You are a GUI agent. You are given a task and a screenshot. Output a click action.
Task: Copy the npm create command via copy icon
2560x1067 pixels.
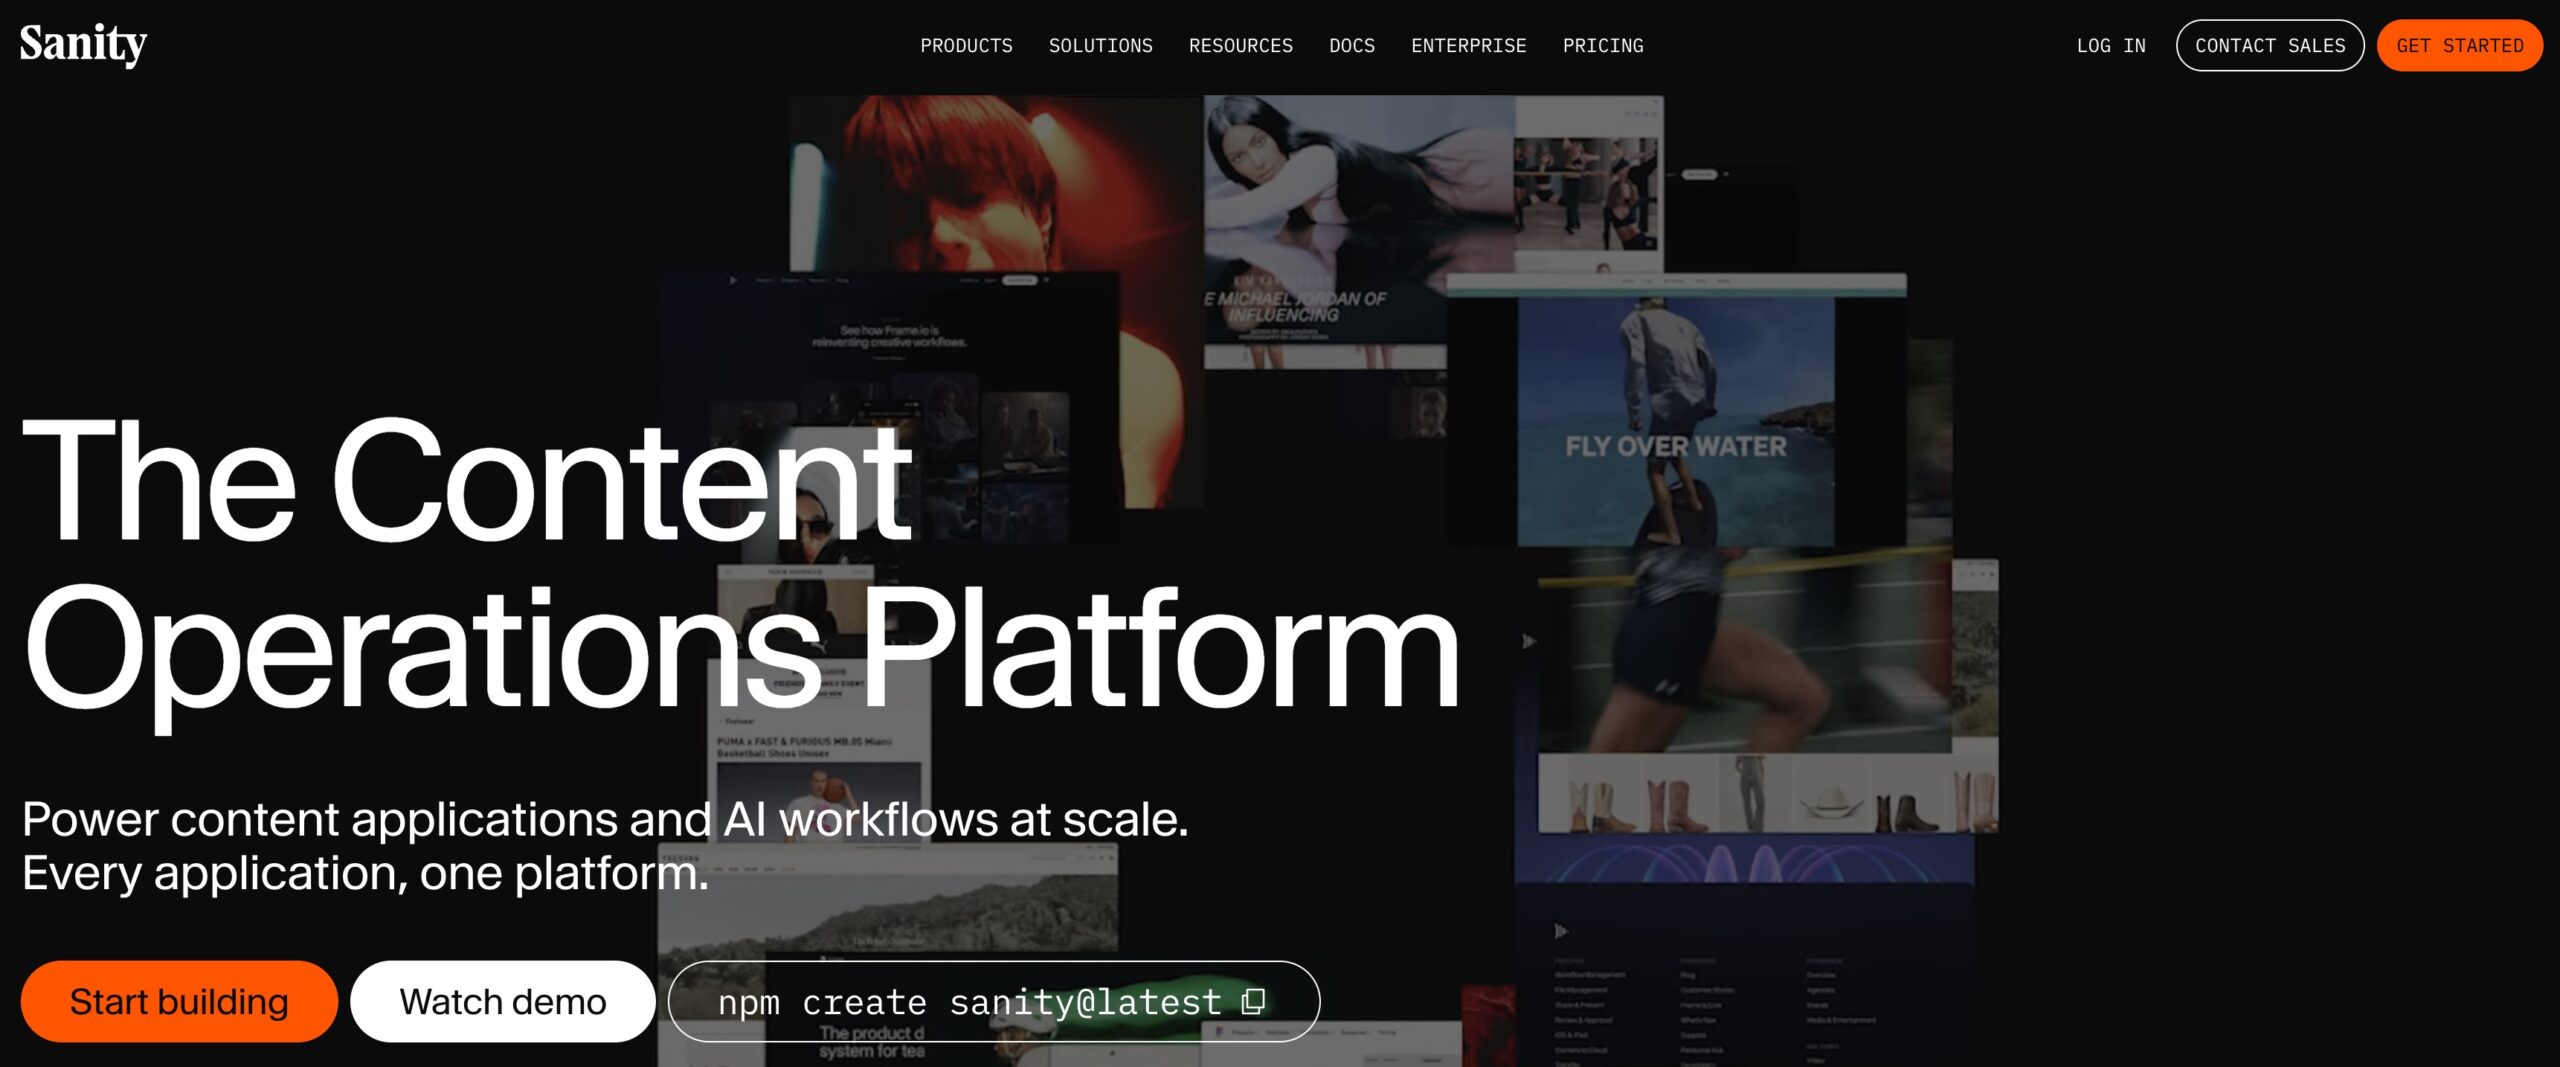pyautogui.click(x=1253, y=1001)
